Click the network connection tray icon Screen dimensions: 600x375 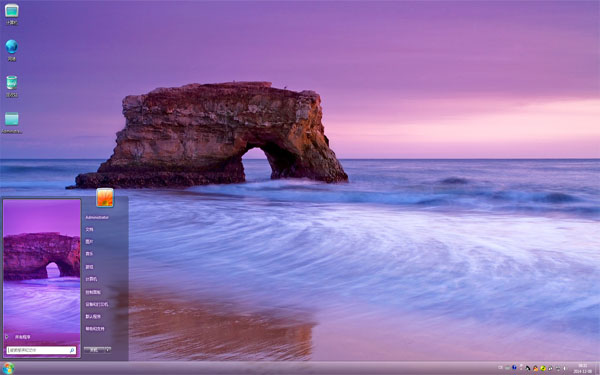click(558, 368)
